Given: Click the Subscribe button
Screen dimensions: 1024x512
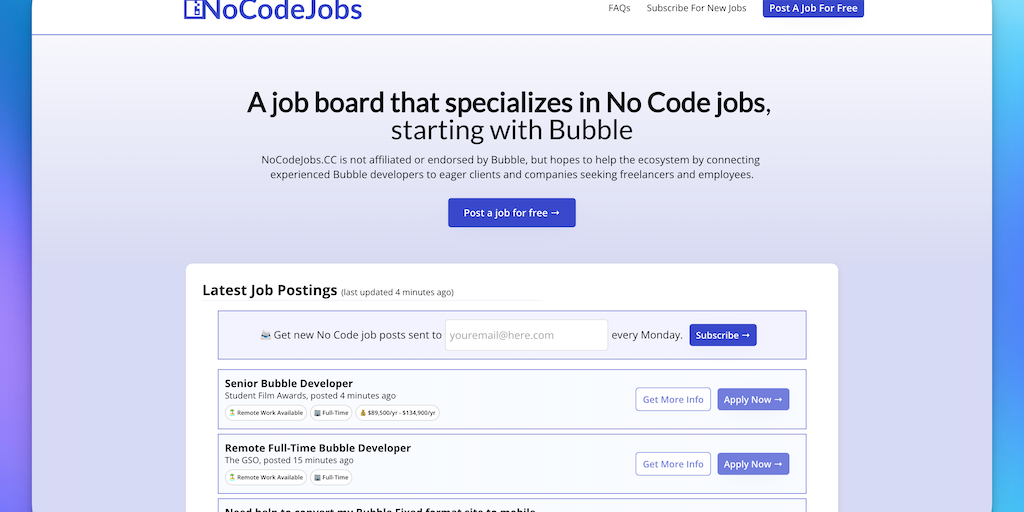Looking at the screenshot, I should tap(722, 335).
